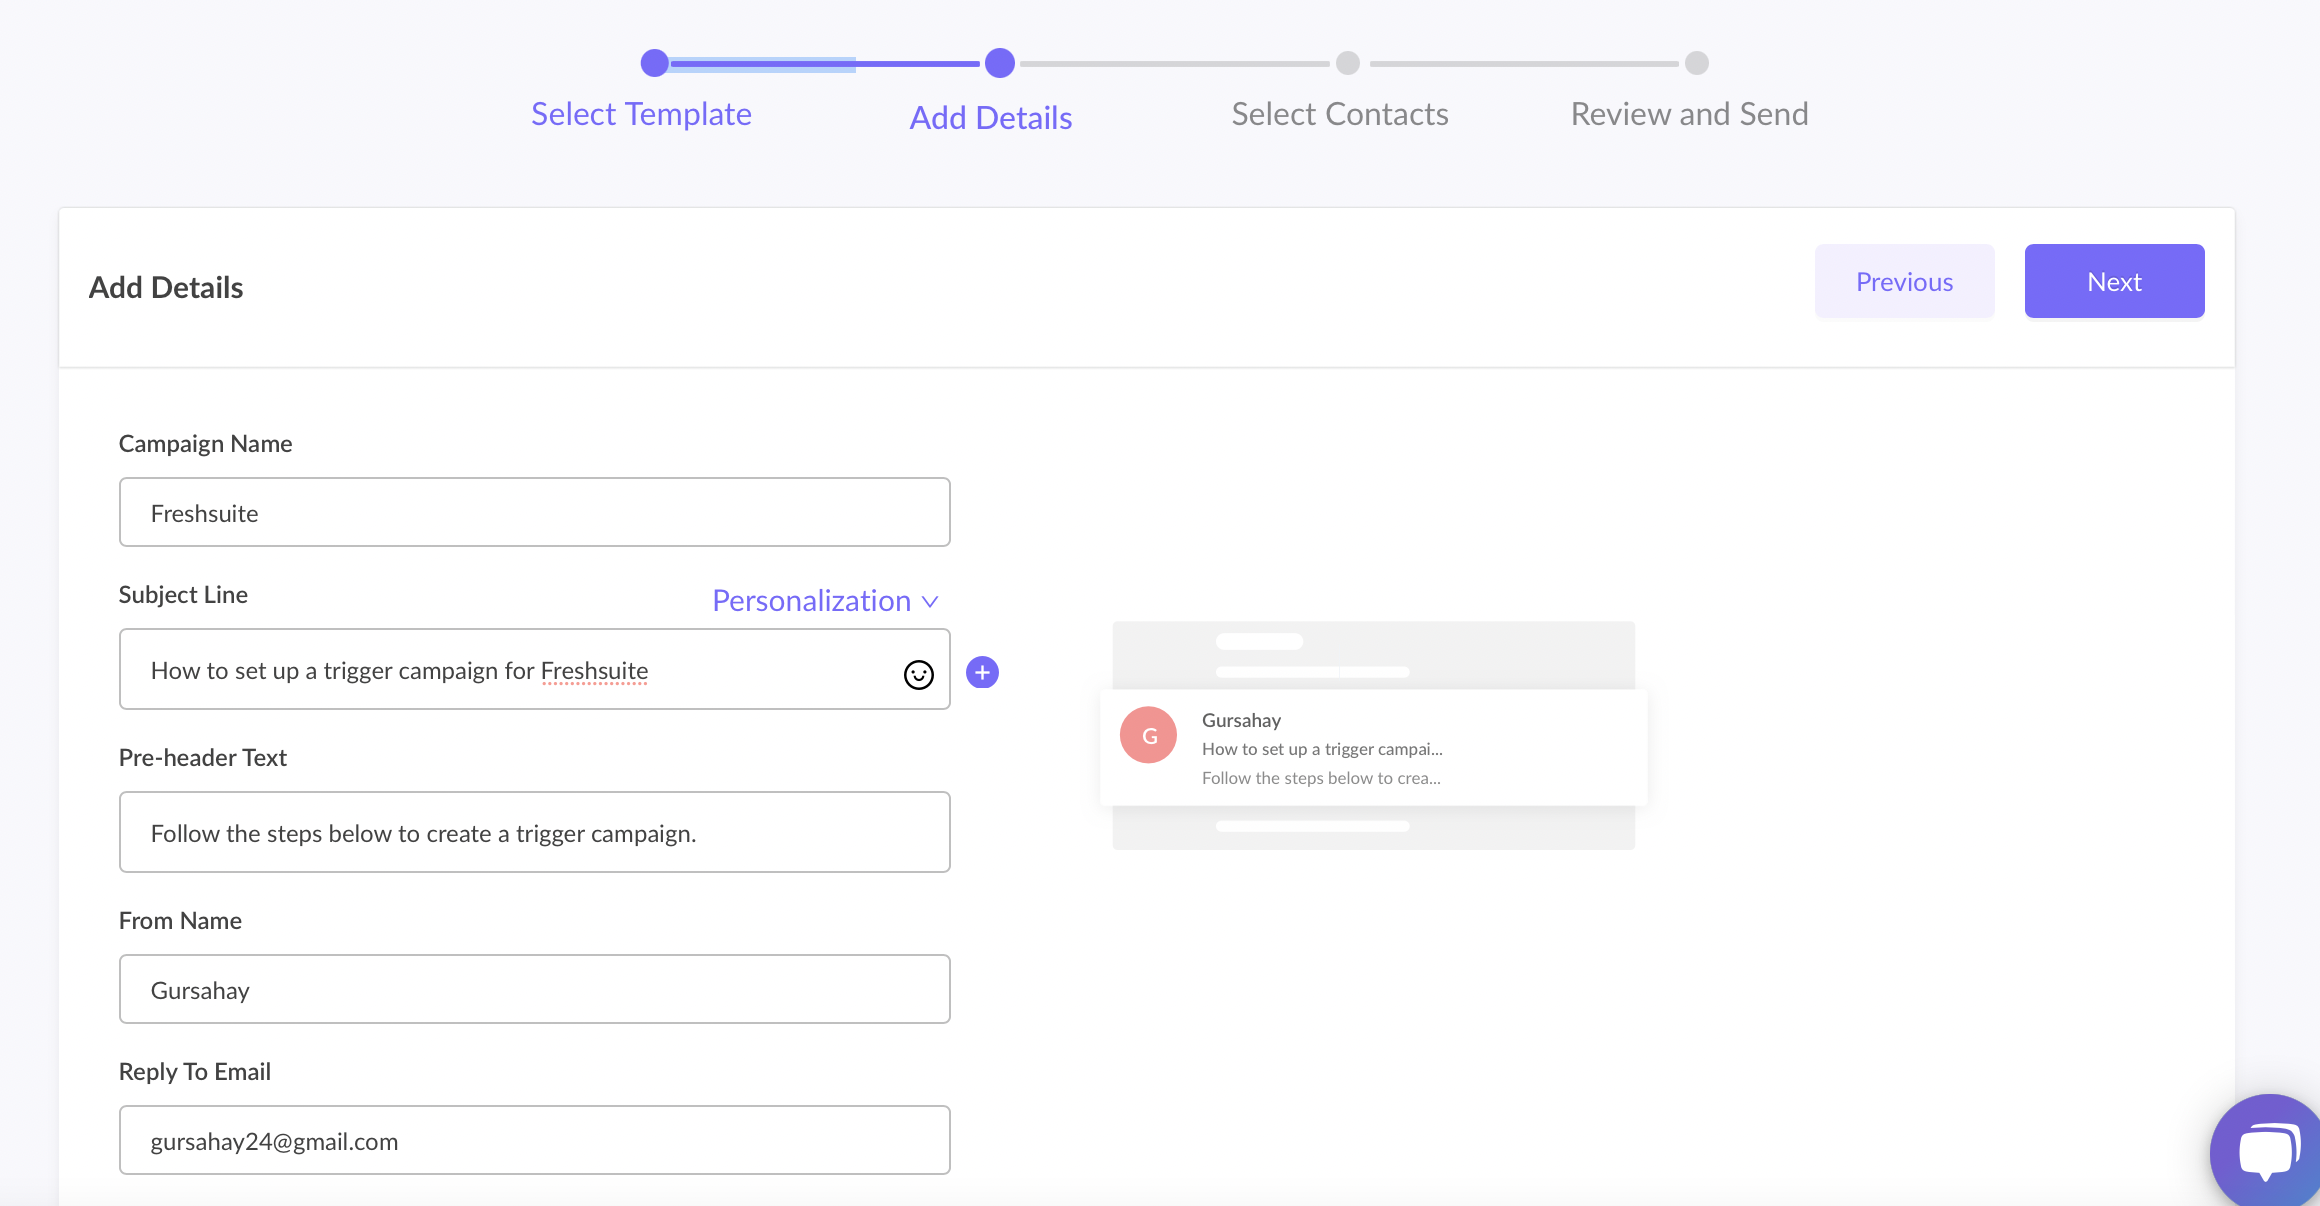Select the Review and Send step label
This screenshot has width=2320, height=1206.
[1689, 112]
